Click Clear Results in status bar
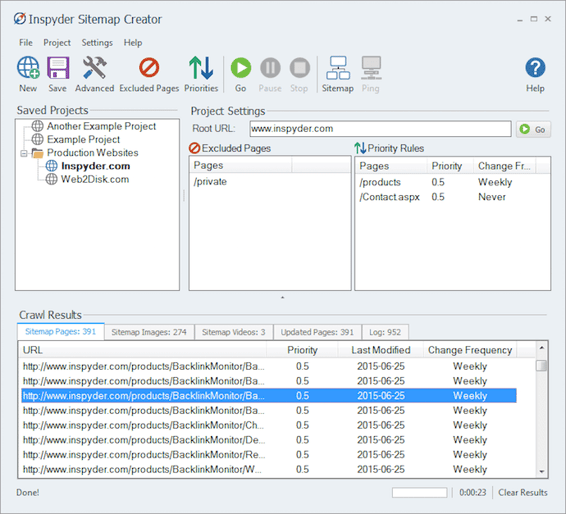 [x=523, y=492]
